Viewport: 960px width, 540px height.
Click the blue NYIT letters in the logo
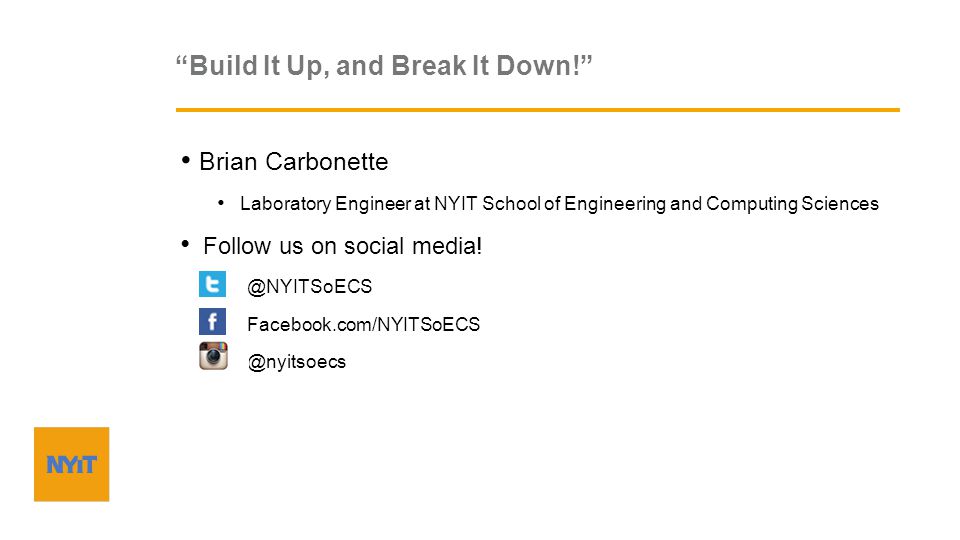72,465
